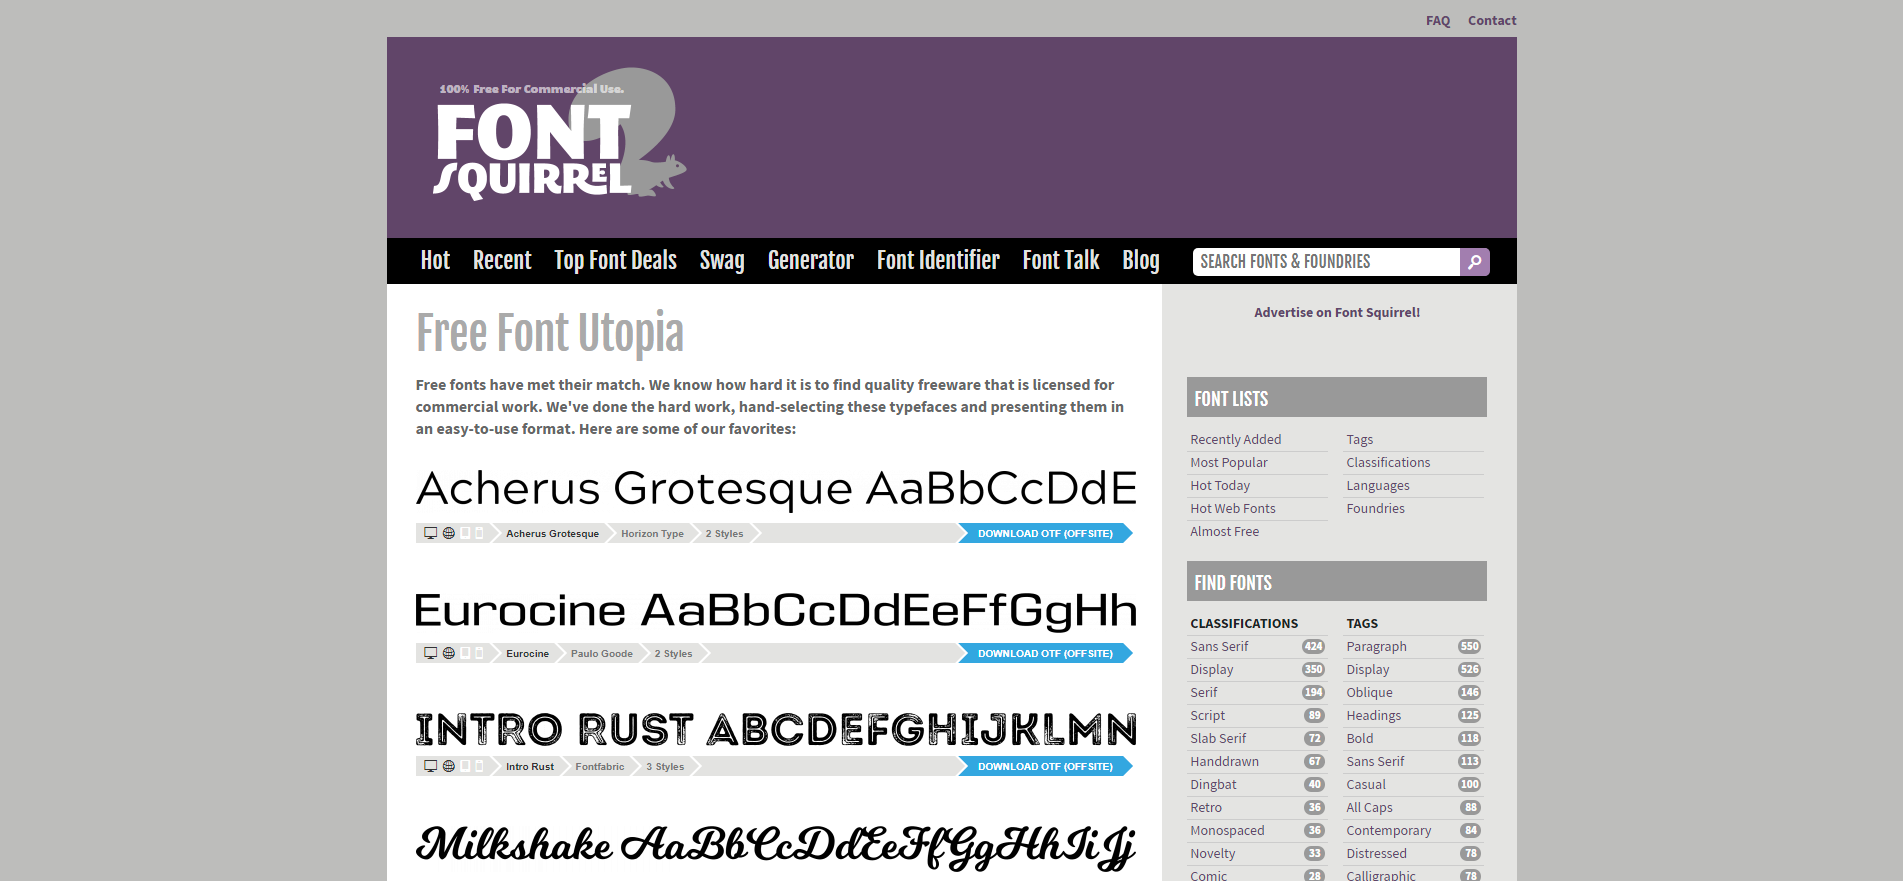Click web globe icon in Eurocine row
This screenshot has width=1903, height=881.
click(x=449, y=653)
